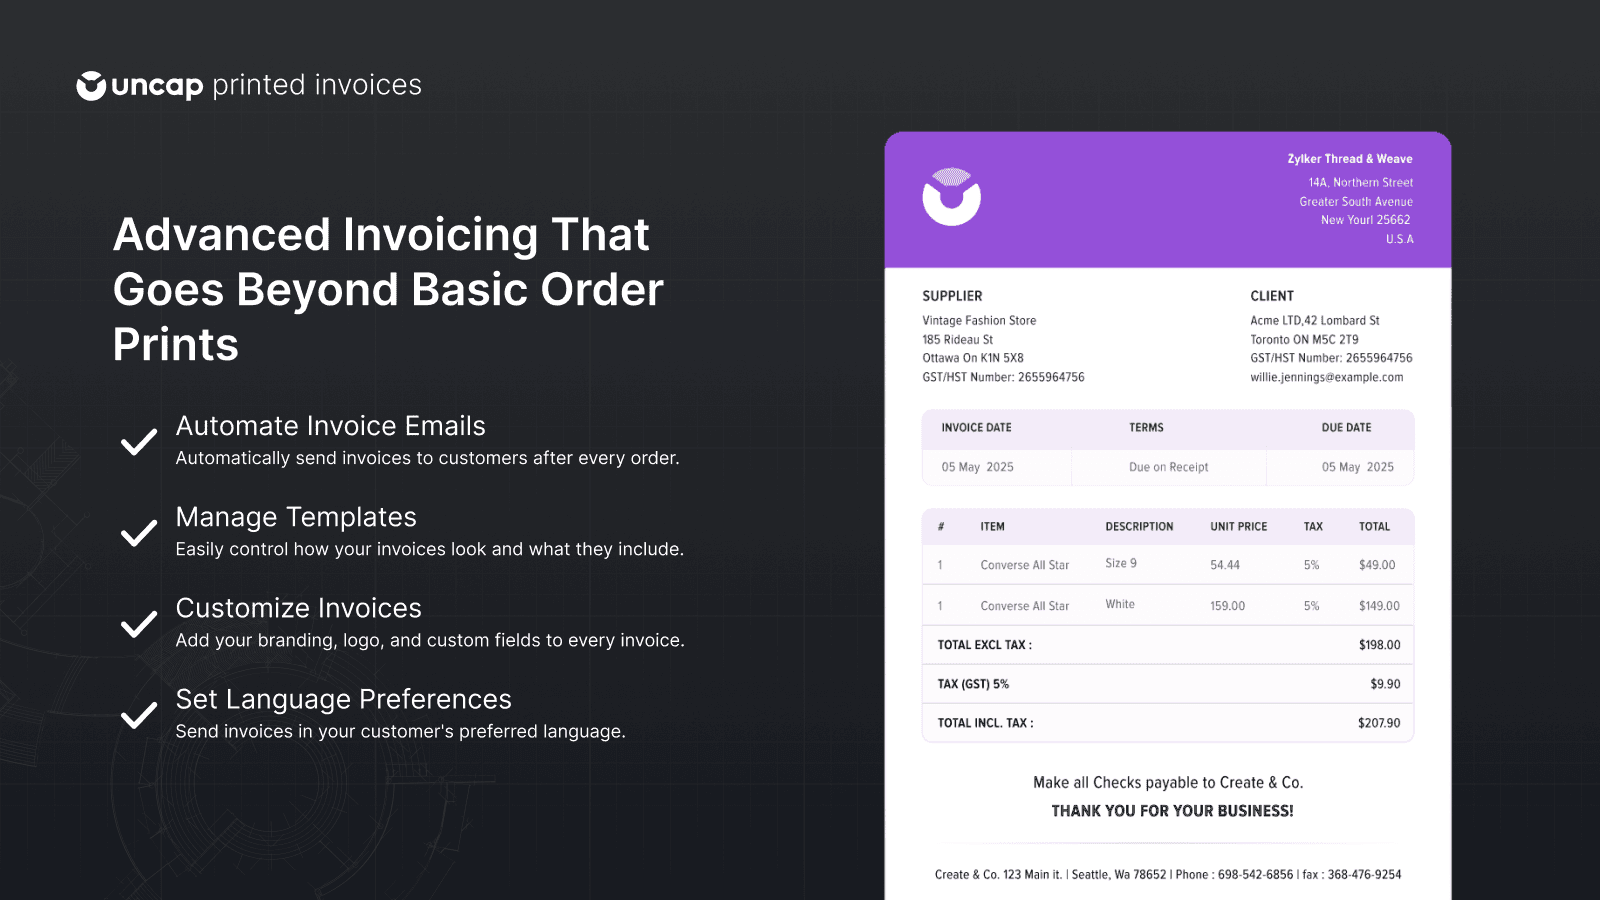
Task: Click the checkmark beside Manage Templates
Action: (x=139, y=532)
